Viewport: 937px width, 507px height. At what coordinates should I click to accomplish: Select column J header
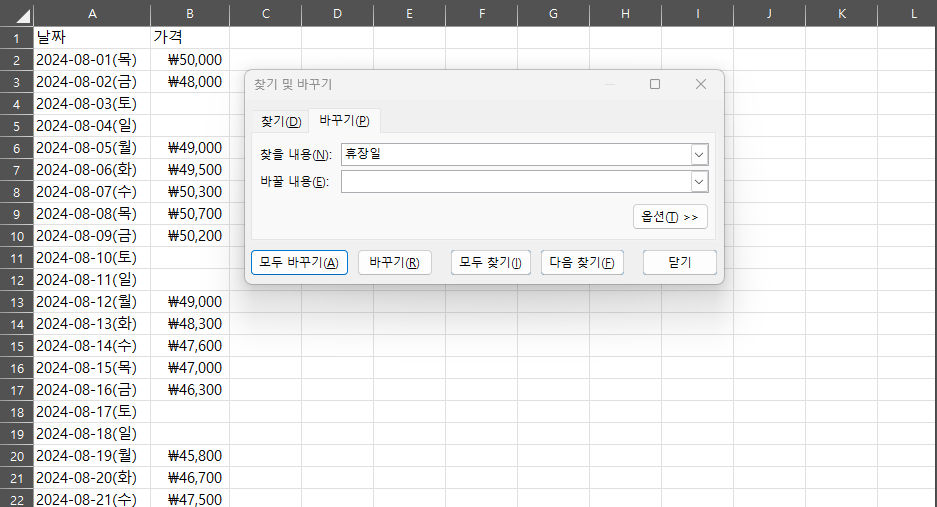click(x=769, y=14)
